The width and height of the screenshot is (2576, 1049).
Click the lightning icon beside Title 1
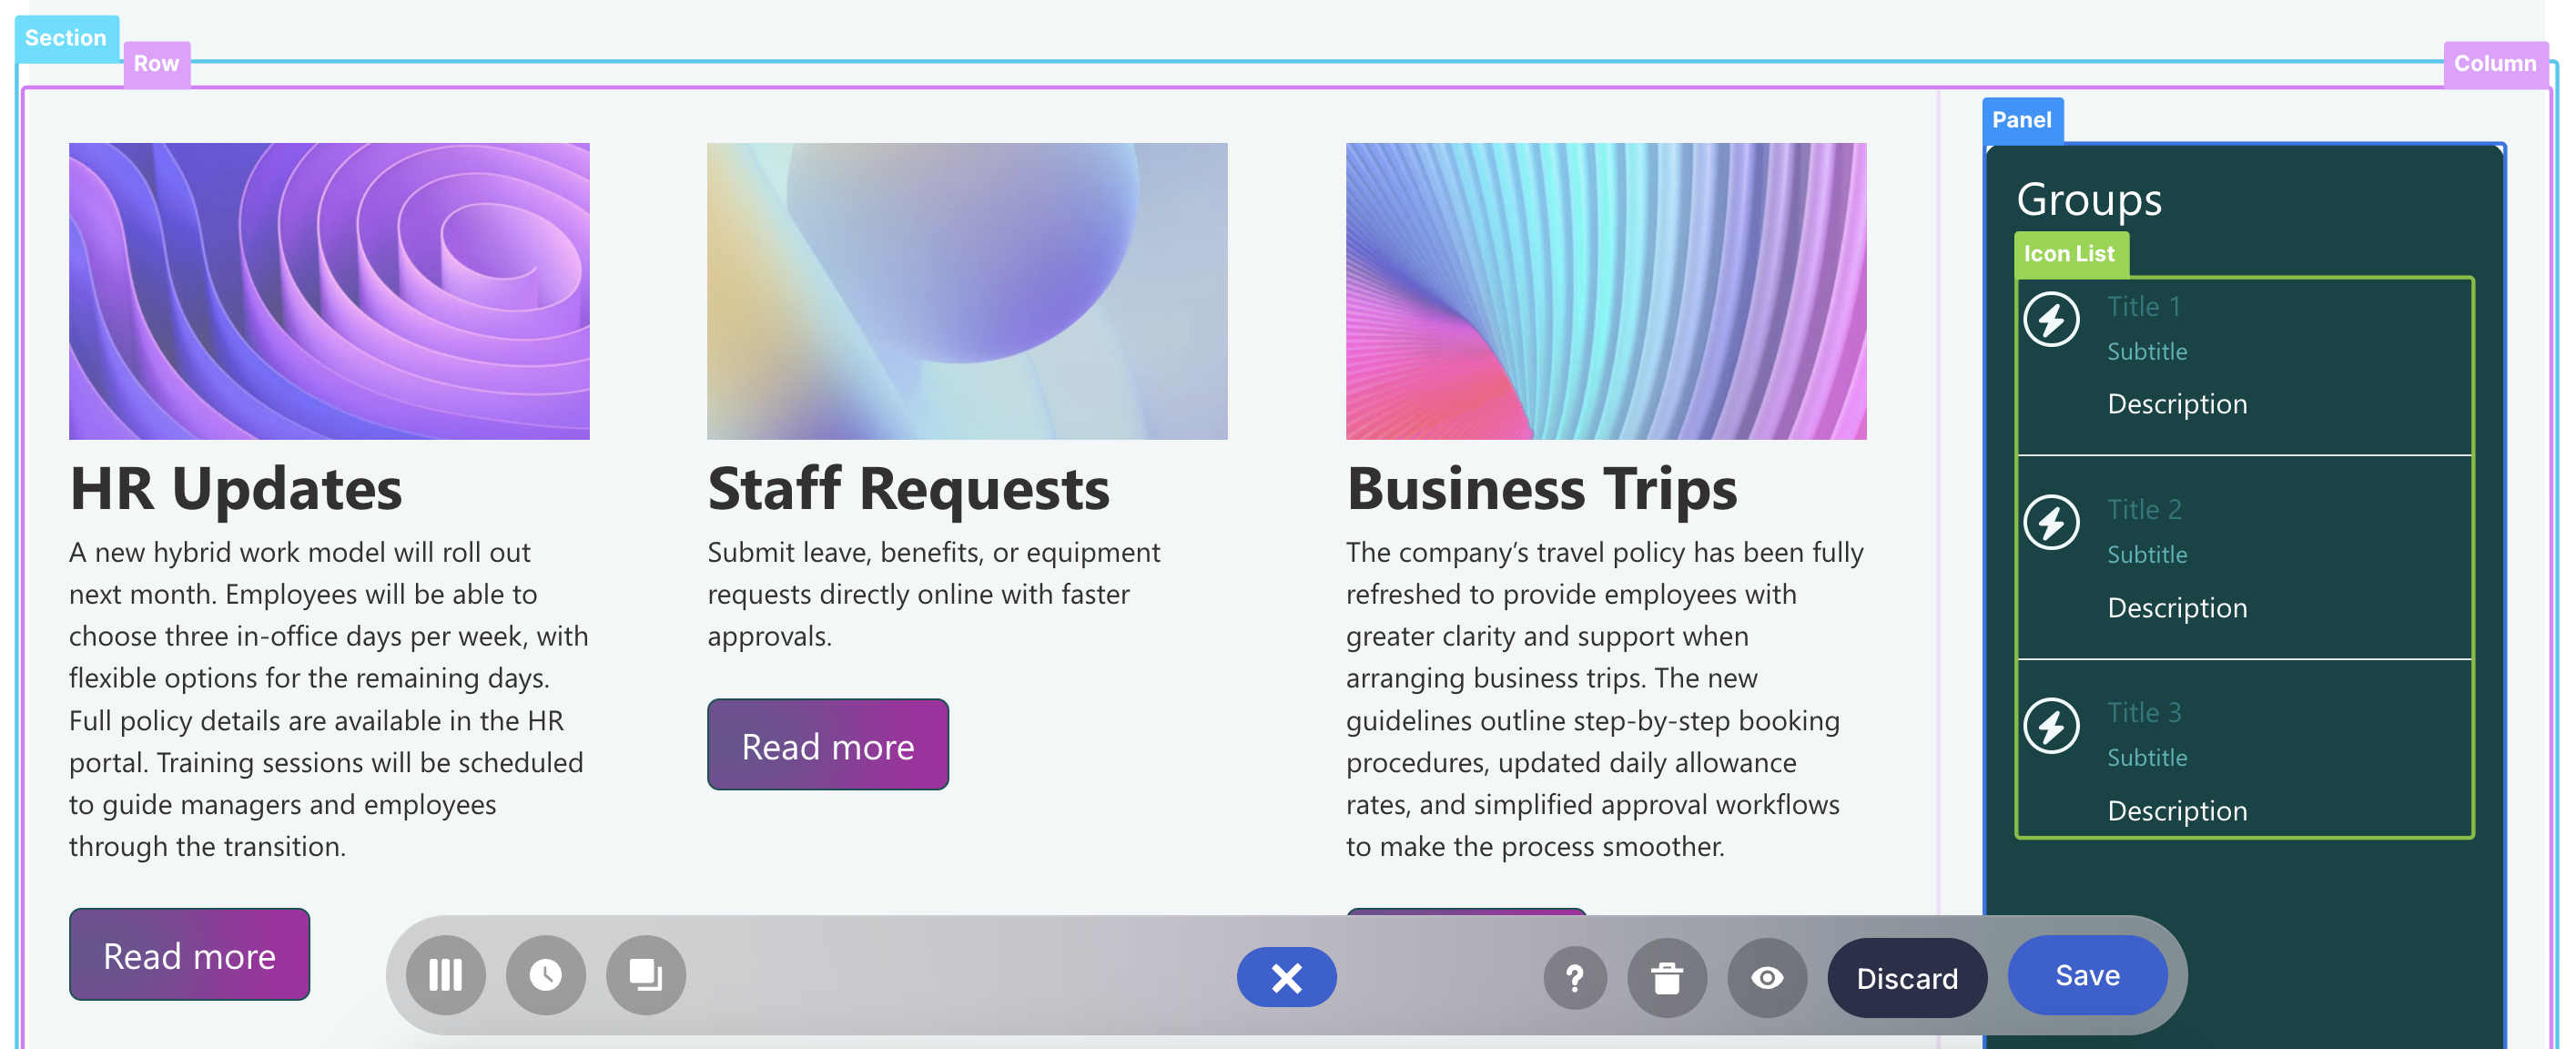2050,320
